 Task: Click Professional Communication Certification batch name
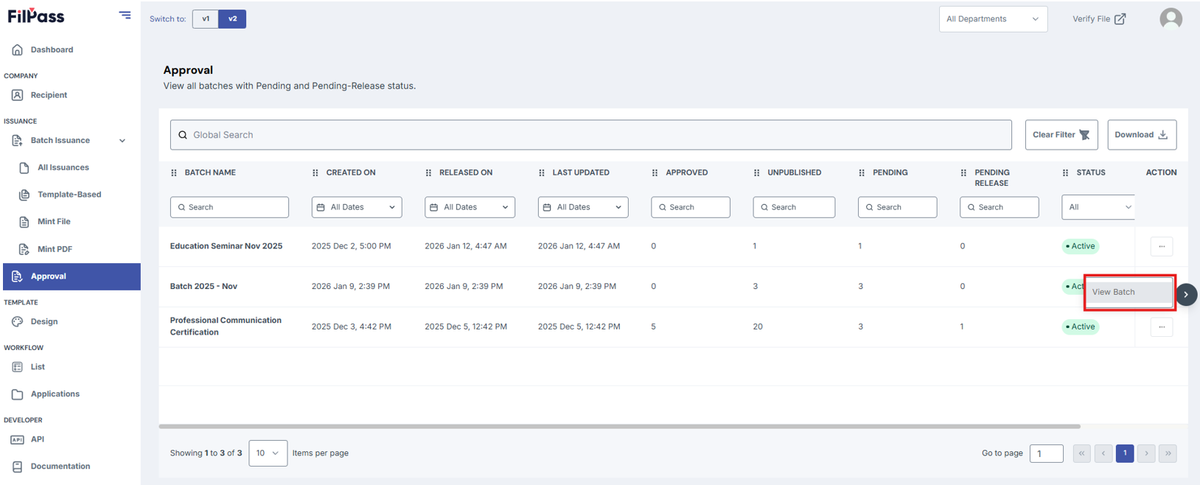pos(226,326)
